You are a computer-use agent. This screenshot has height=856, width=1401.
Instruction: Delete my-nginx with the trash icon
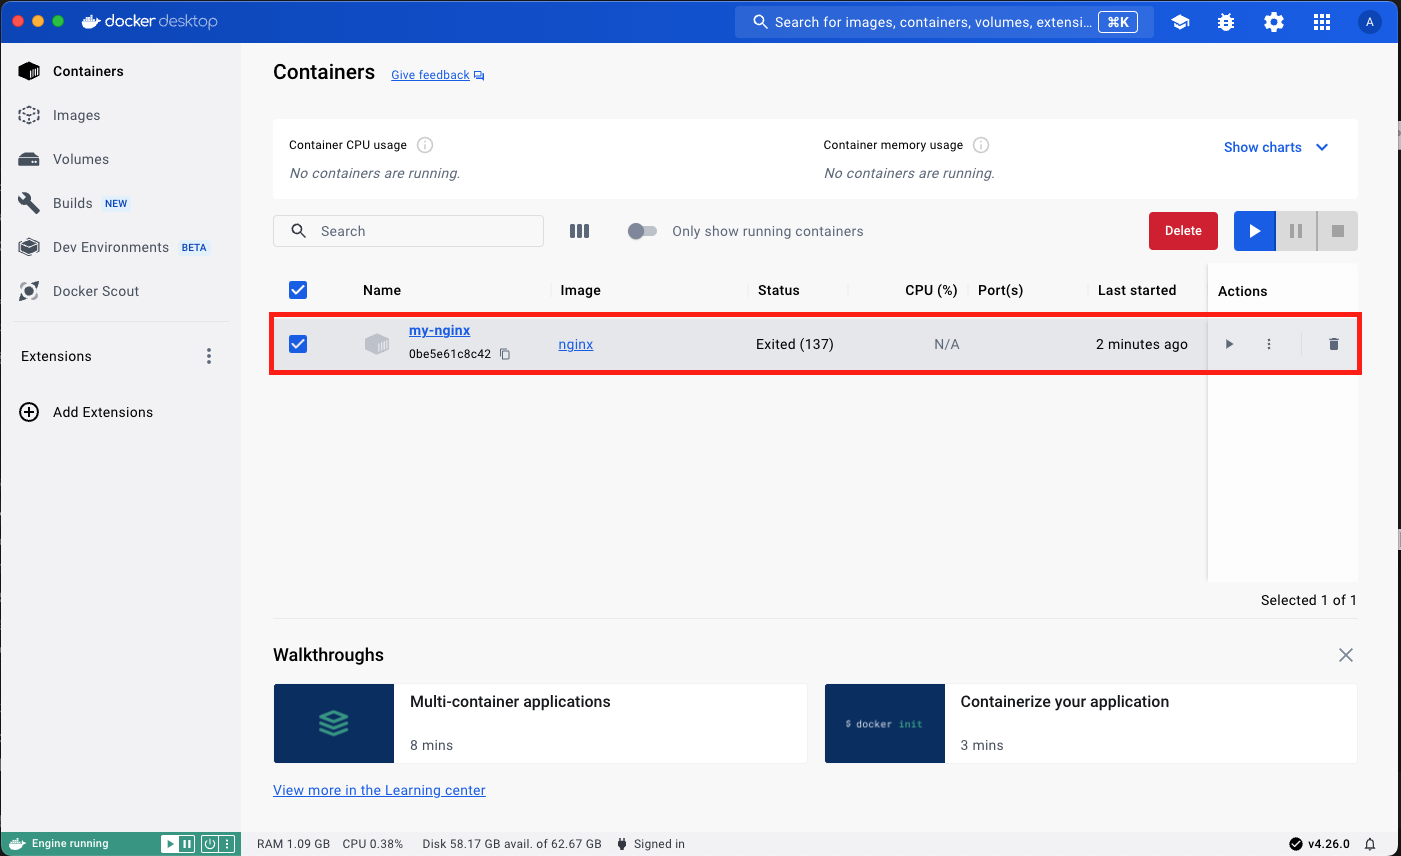click(x=1333, y=344)
